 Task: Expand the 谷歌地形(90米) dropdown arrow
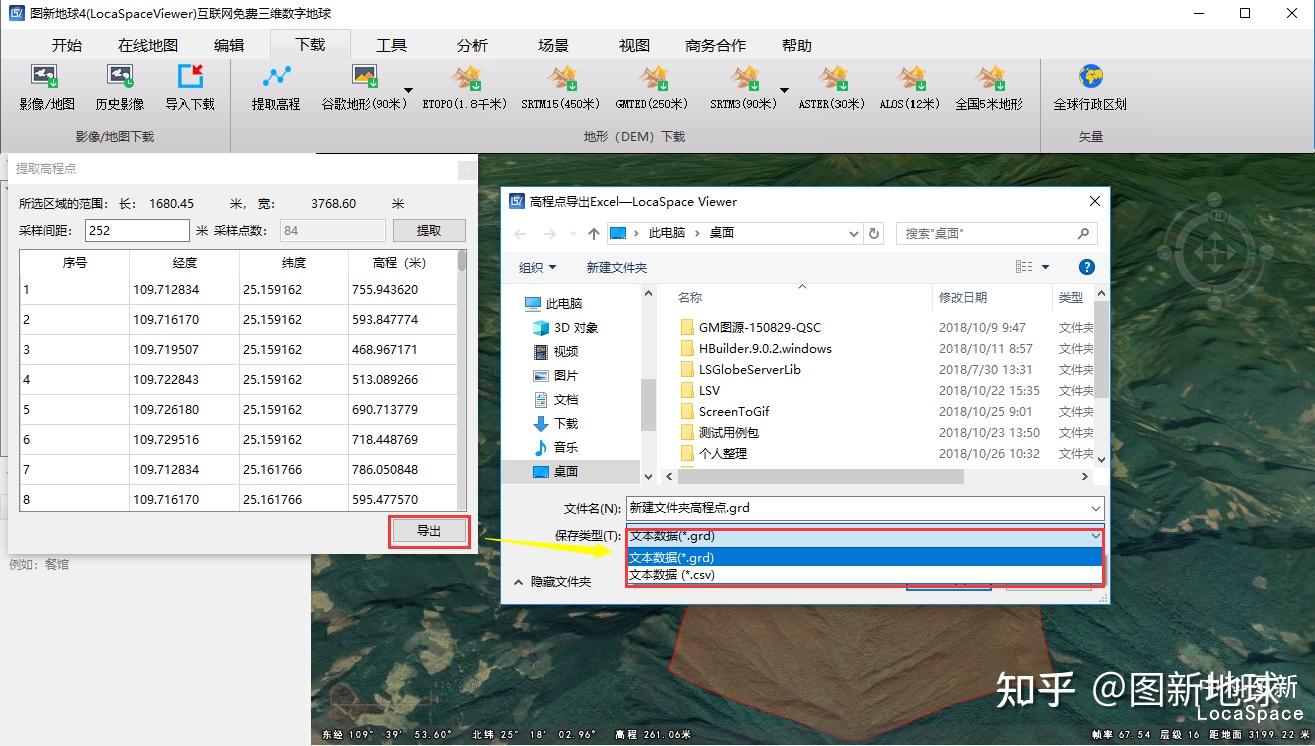408,90
